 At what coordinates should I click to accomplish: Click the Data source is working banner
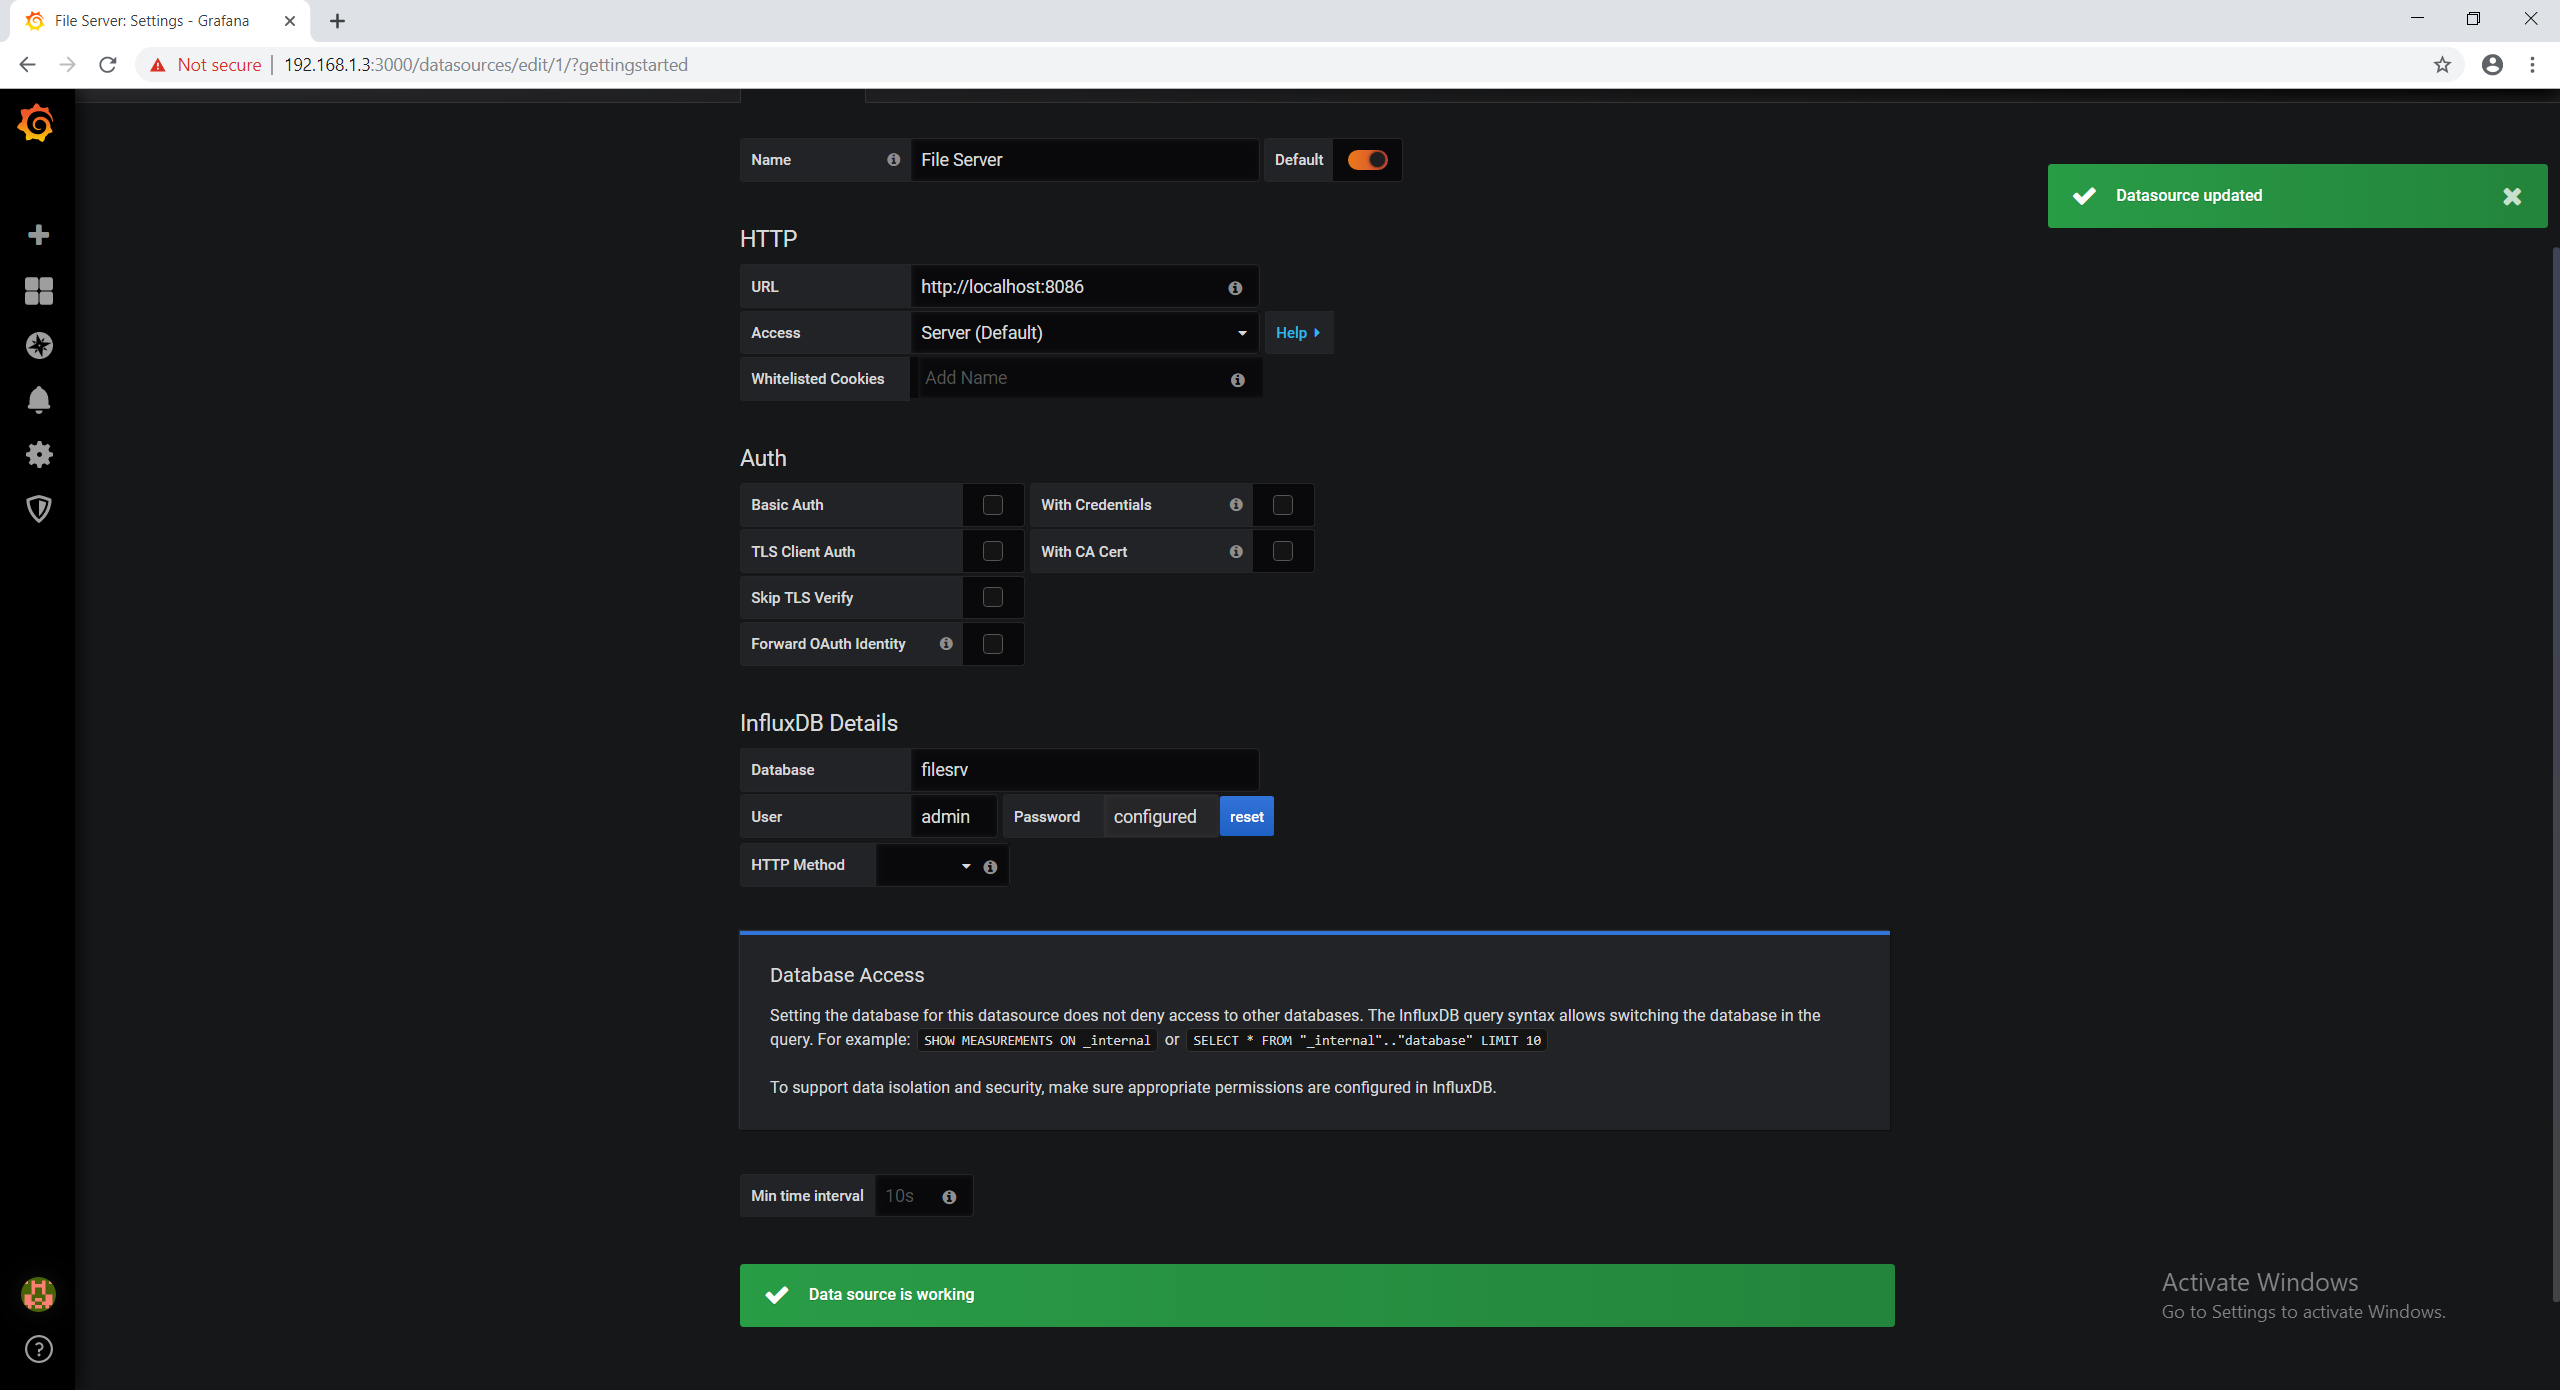pos(1317,1295)
